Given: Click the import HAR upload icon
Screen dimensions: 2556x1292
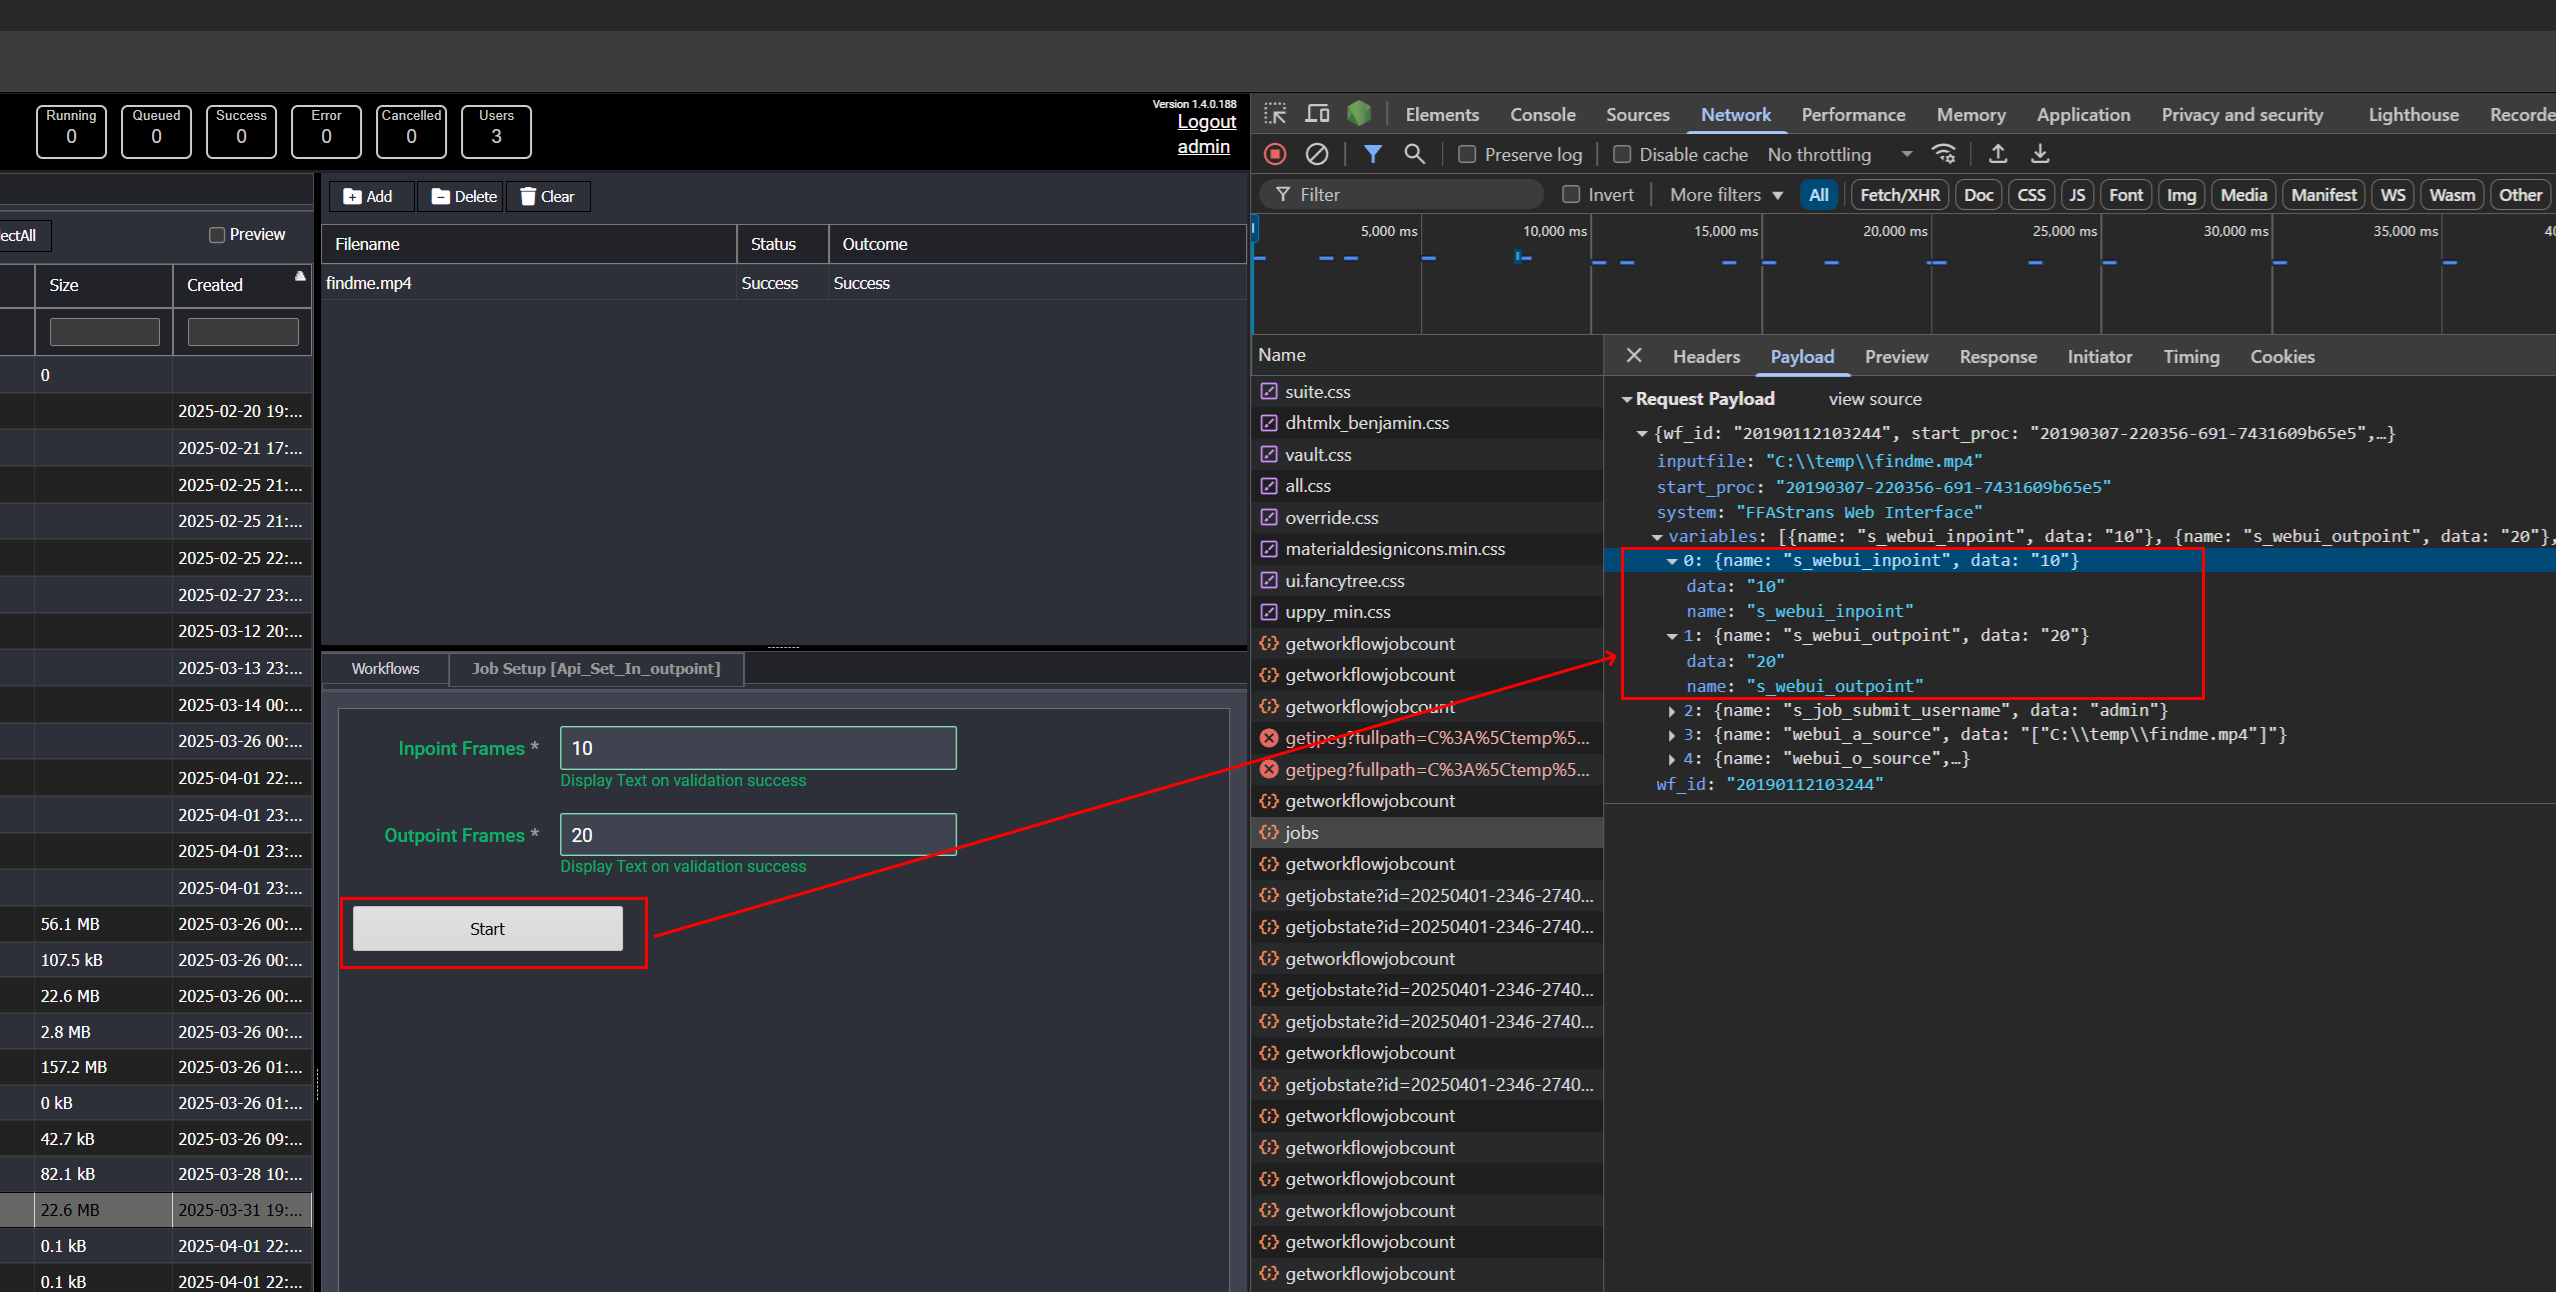Looking at the screenshot, I should click(1998, 154).
